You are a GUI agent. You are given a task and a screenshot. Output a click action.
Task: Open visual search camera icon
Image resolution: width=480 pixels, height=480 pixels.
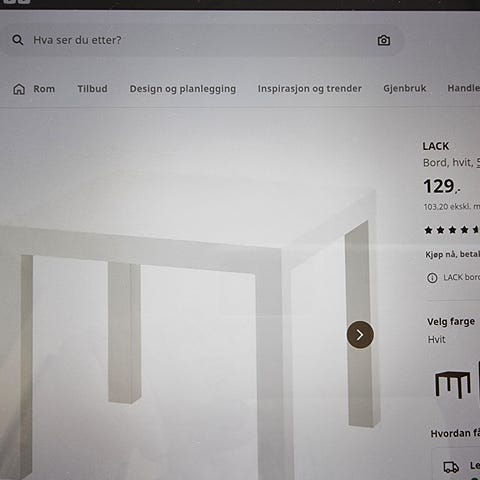384,40
